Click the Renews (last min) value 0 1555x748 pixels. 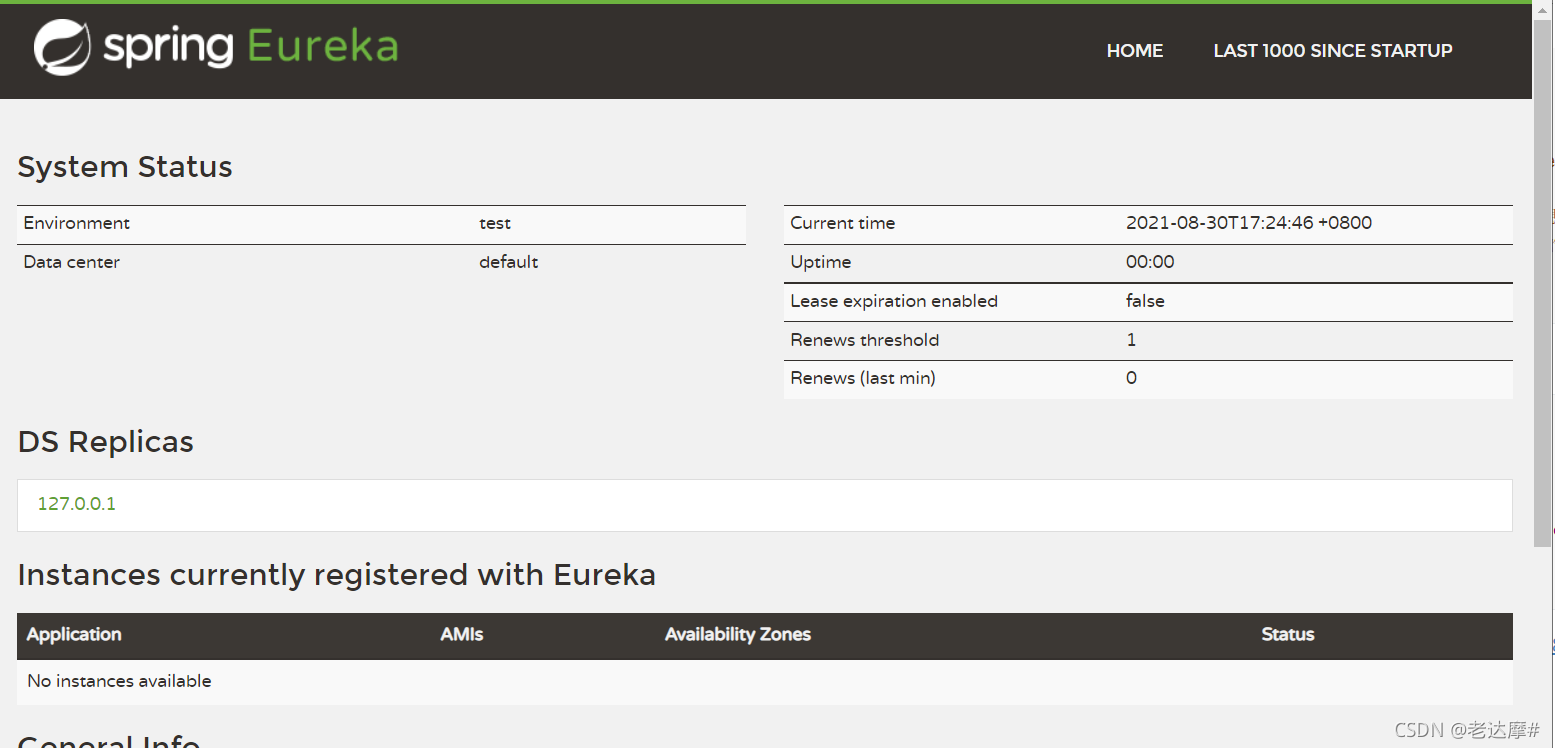pyautogui.click(x=1131, y=379)
